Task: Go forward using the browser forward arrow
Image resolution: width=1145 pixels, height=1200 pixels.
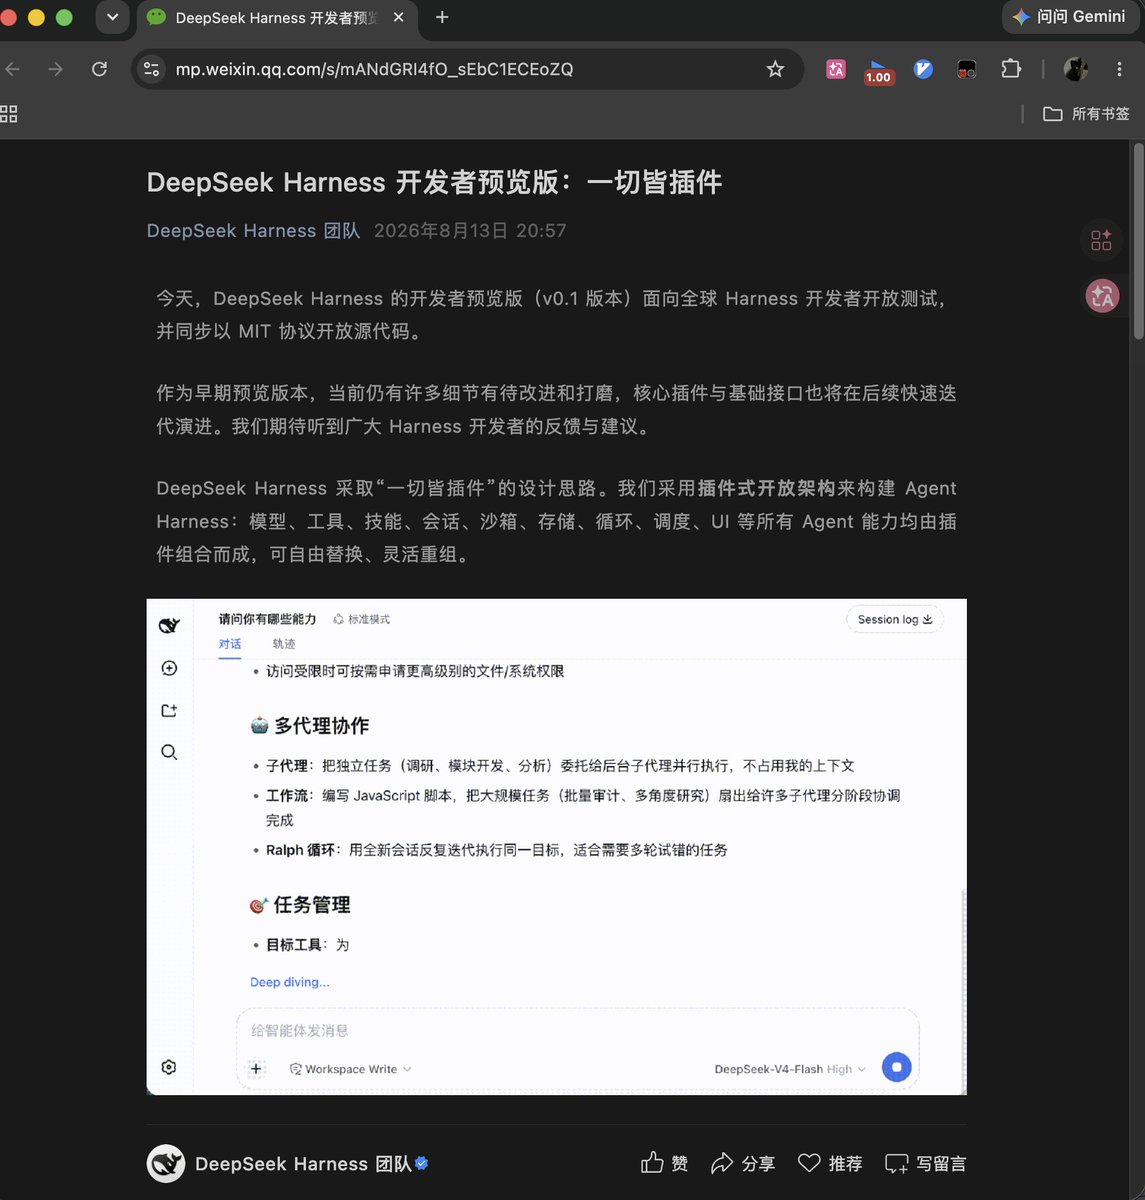Action: point(55,69)
